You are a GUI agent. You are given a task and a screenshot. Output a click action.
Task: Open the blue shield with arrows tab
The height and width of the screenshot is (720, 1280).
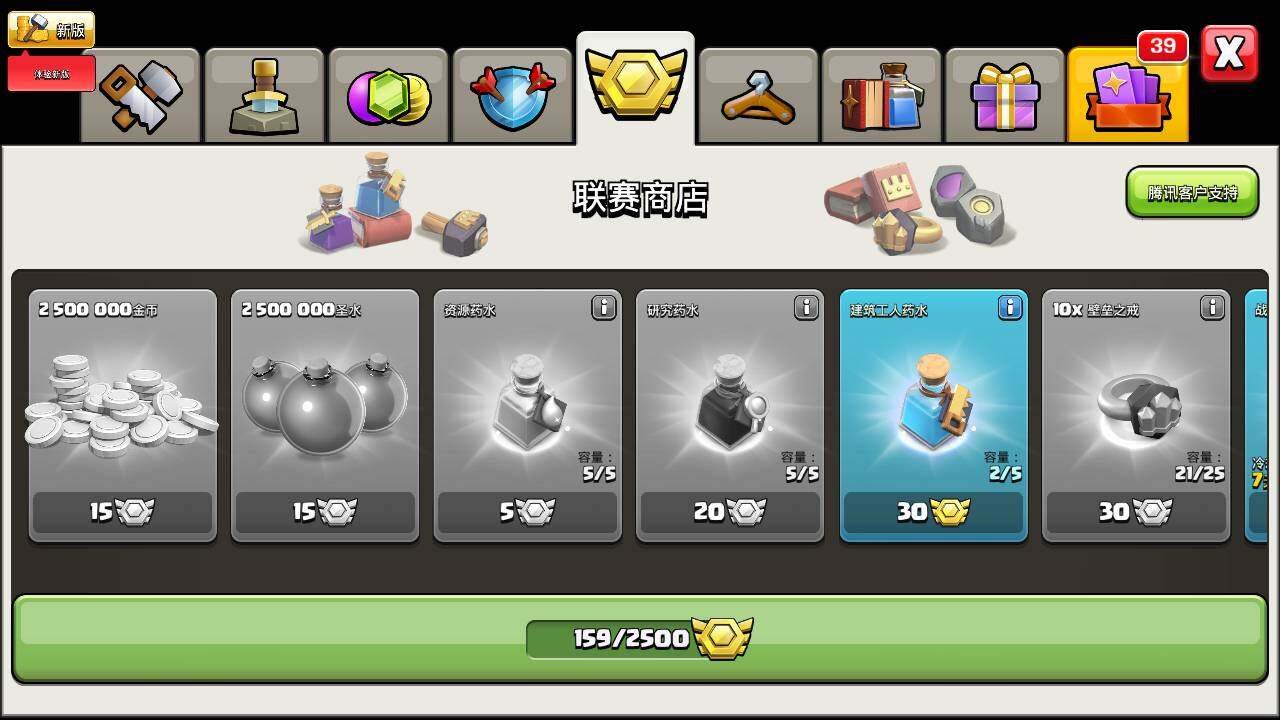[512, 96]
